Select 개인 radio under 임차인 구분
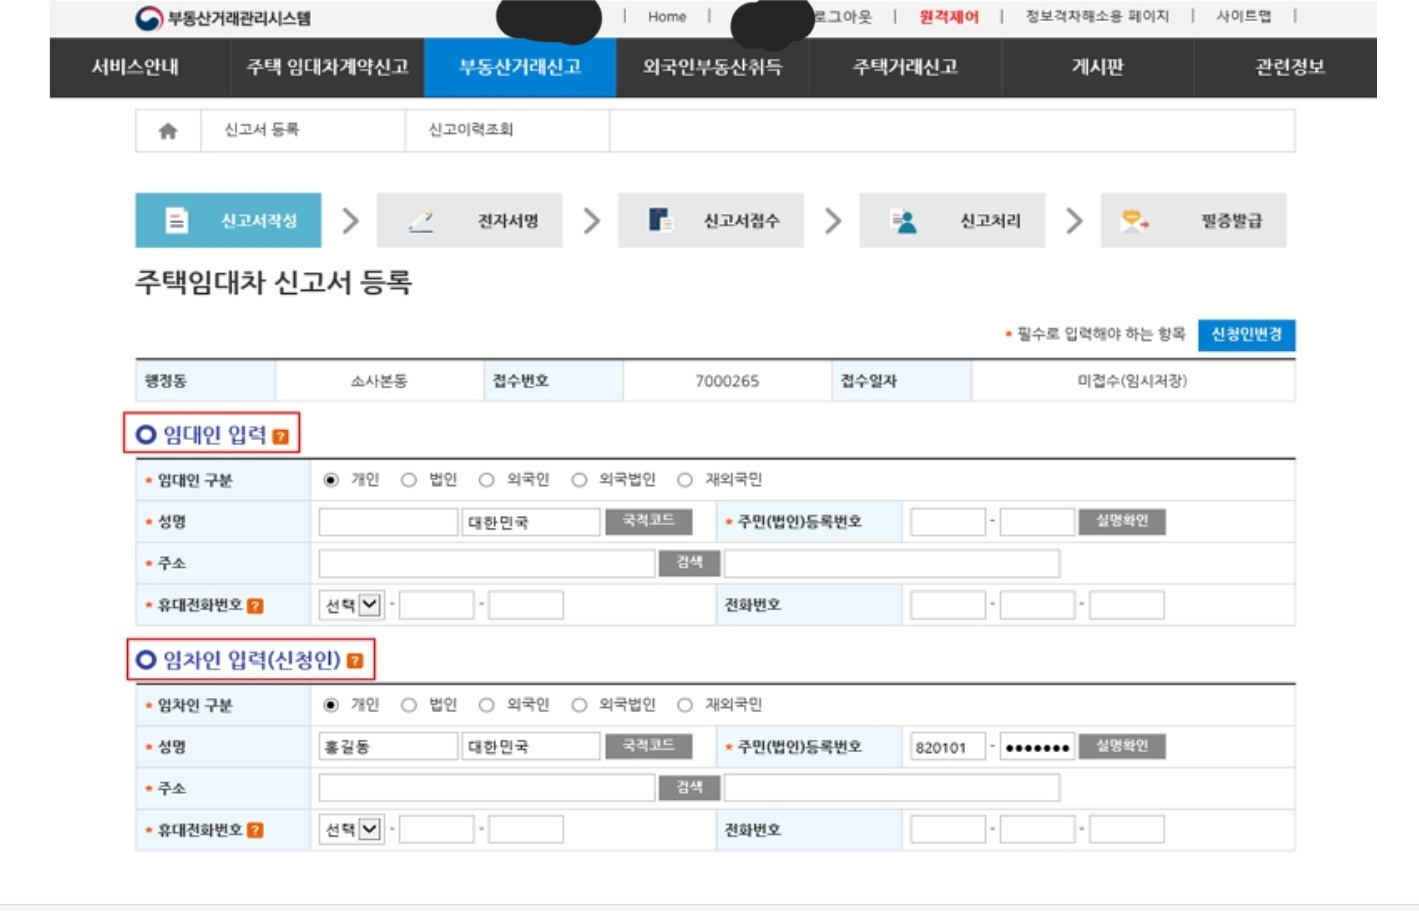Viewport: 1419px width, 911px height. tap(331, 705)
